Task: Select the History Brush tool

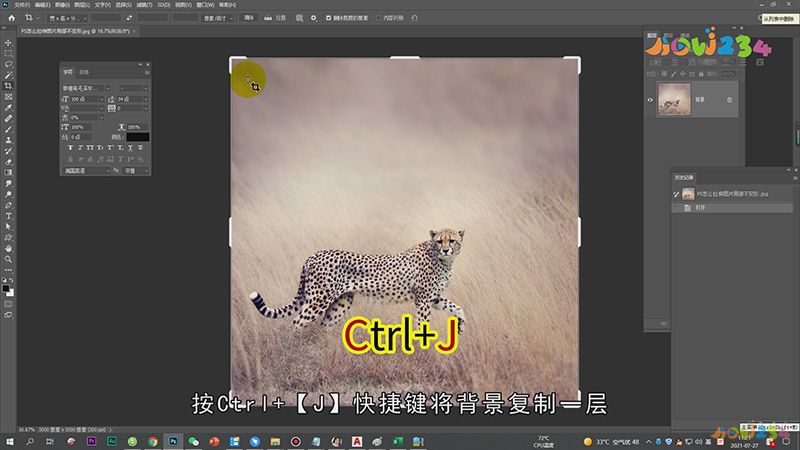Action: point(8,151)
